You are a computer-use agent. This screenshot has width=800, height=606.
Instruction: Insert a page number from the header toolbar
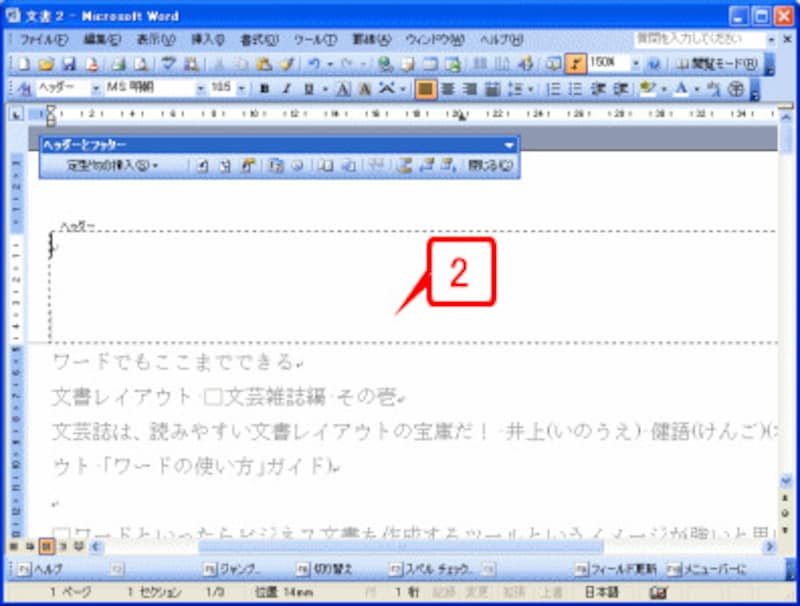click(204, 166)
